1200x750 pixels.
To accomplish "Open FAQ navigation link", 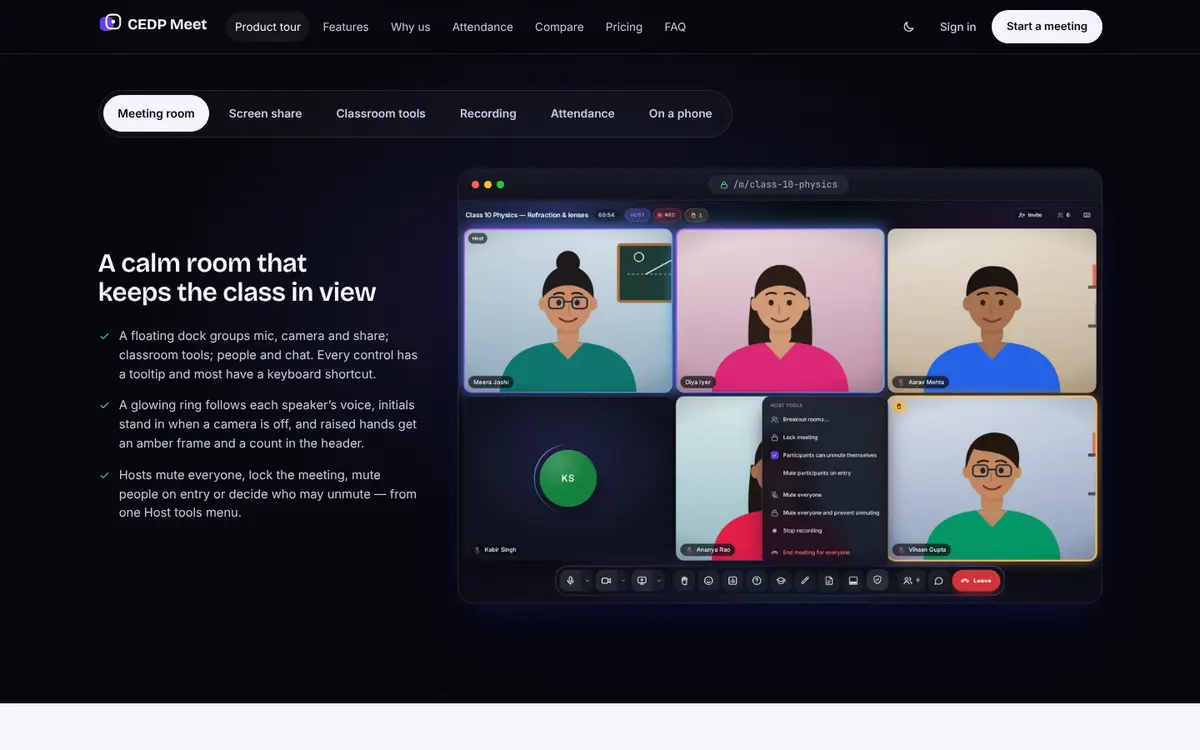I will point(675,27).
